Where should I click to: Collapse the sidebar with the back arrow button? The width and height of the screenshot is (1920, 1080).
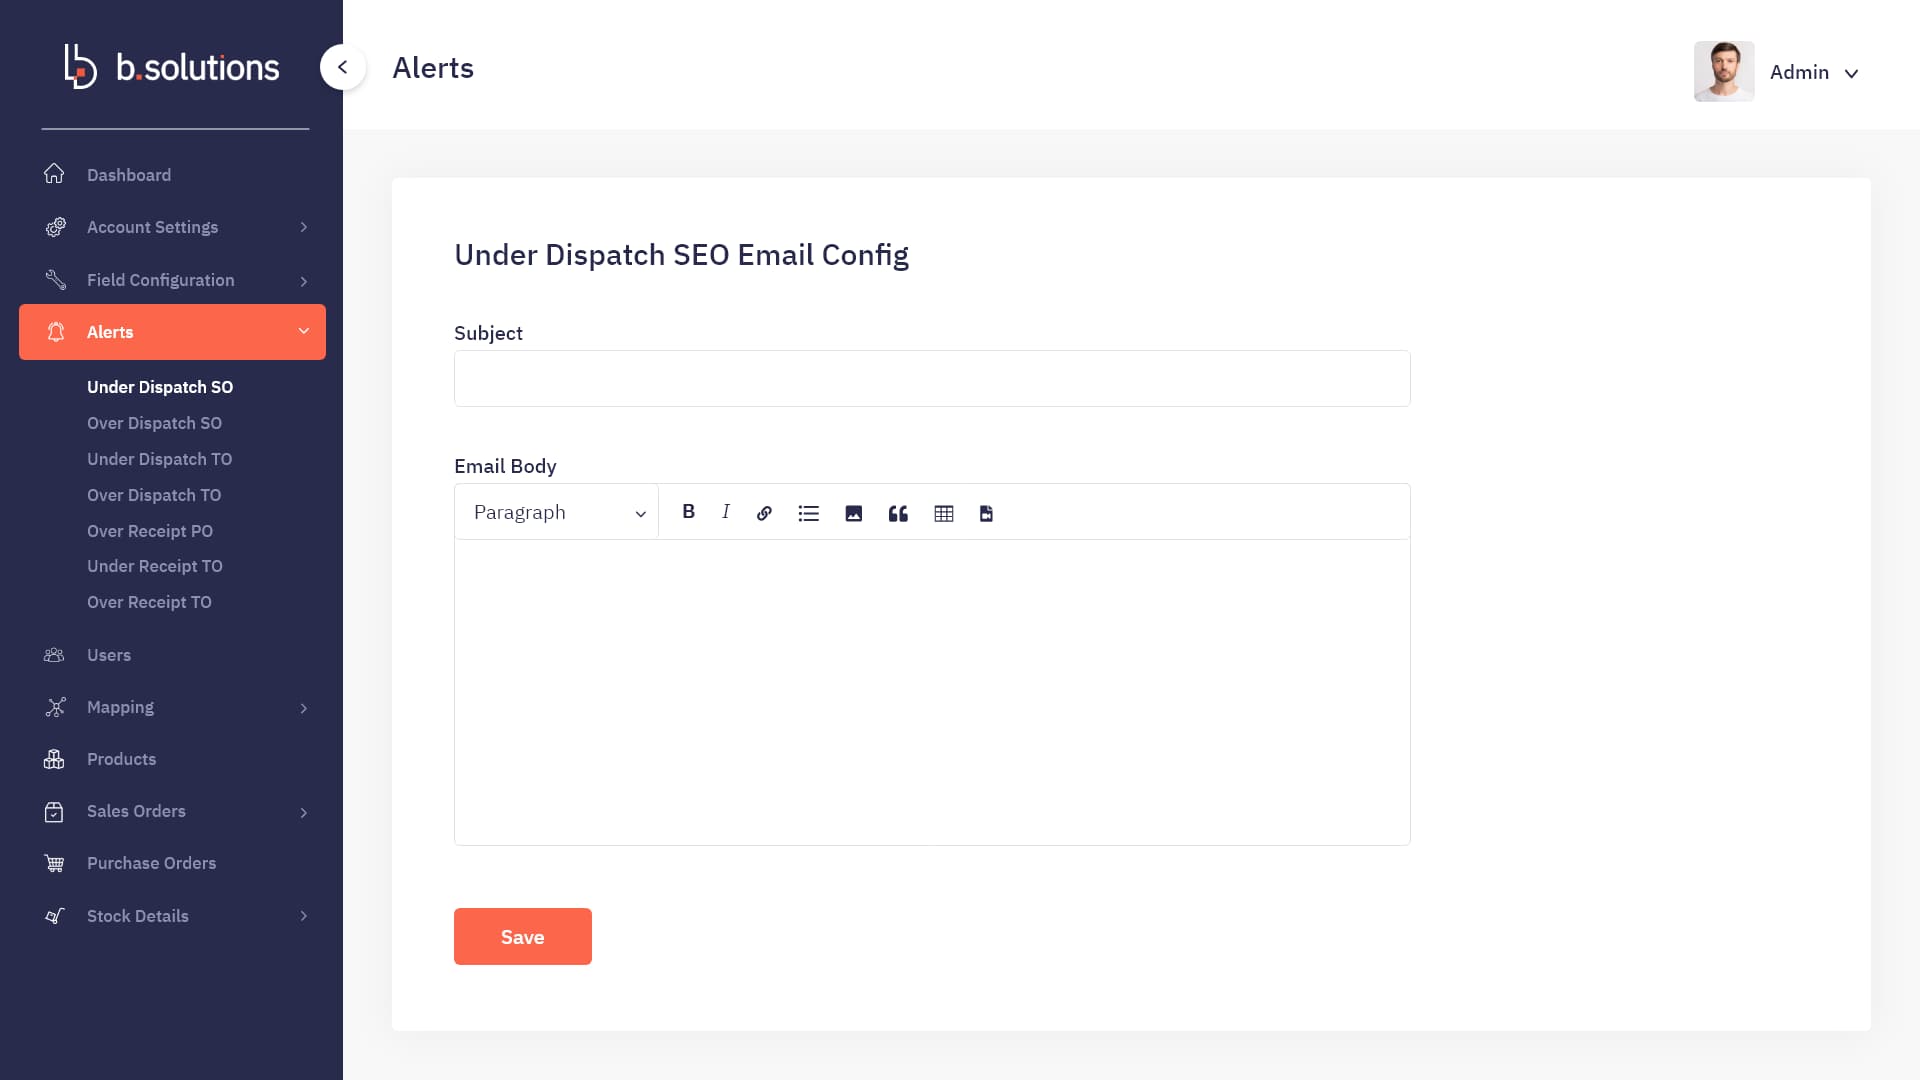click(343, 67)
